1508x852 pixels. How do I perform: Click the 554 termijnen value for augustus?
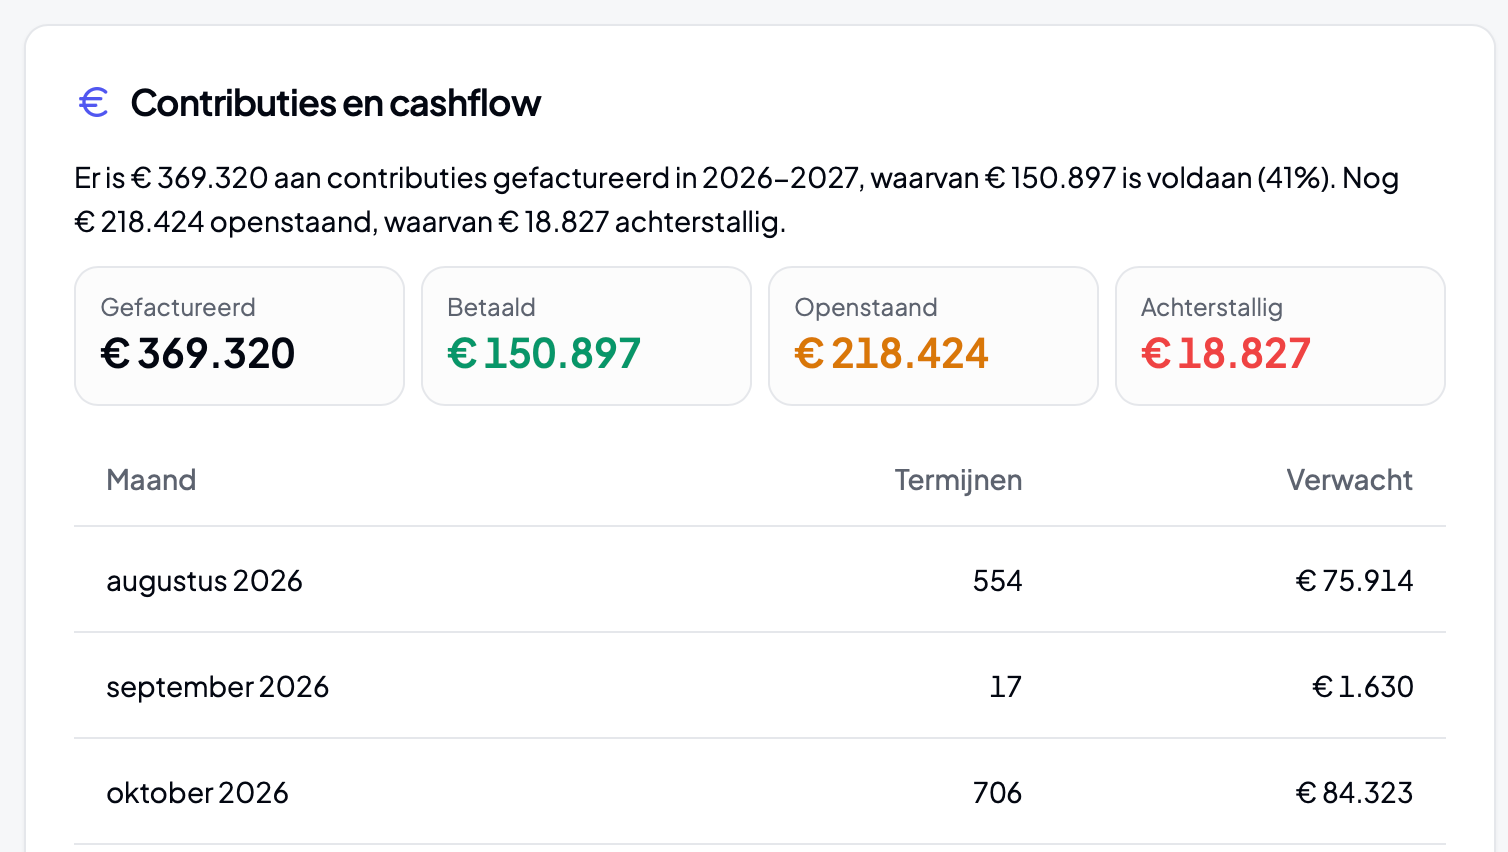point(997,581)
